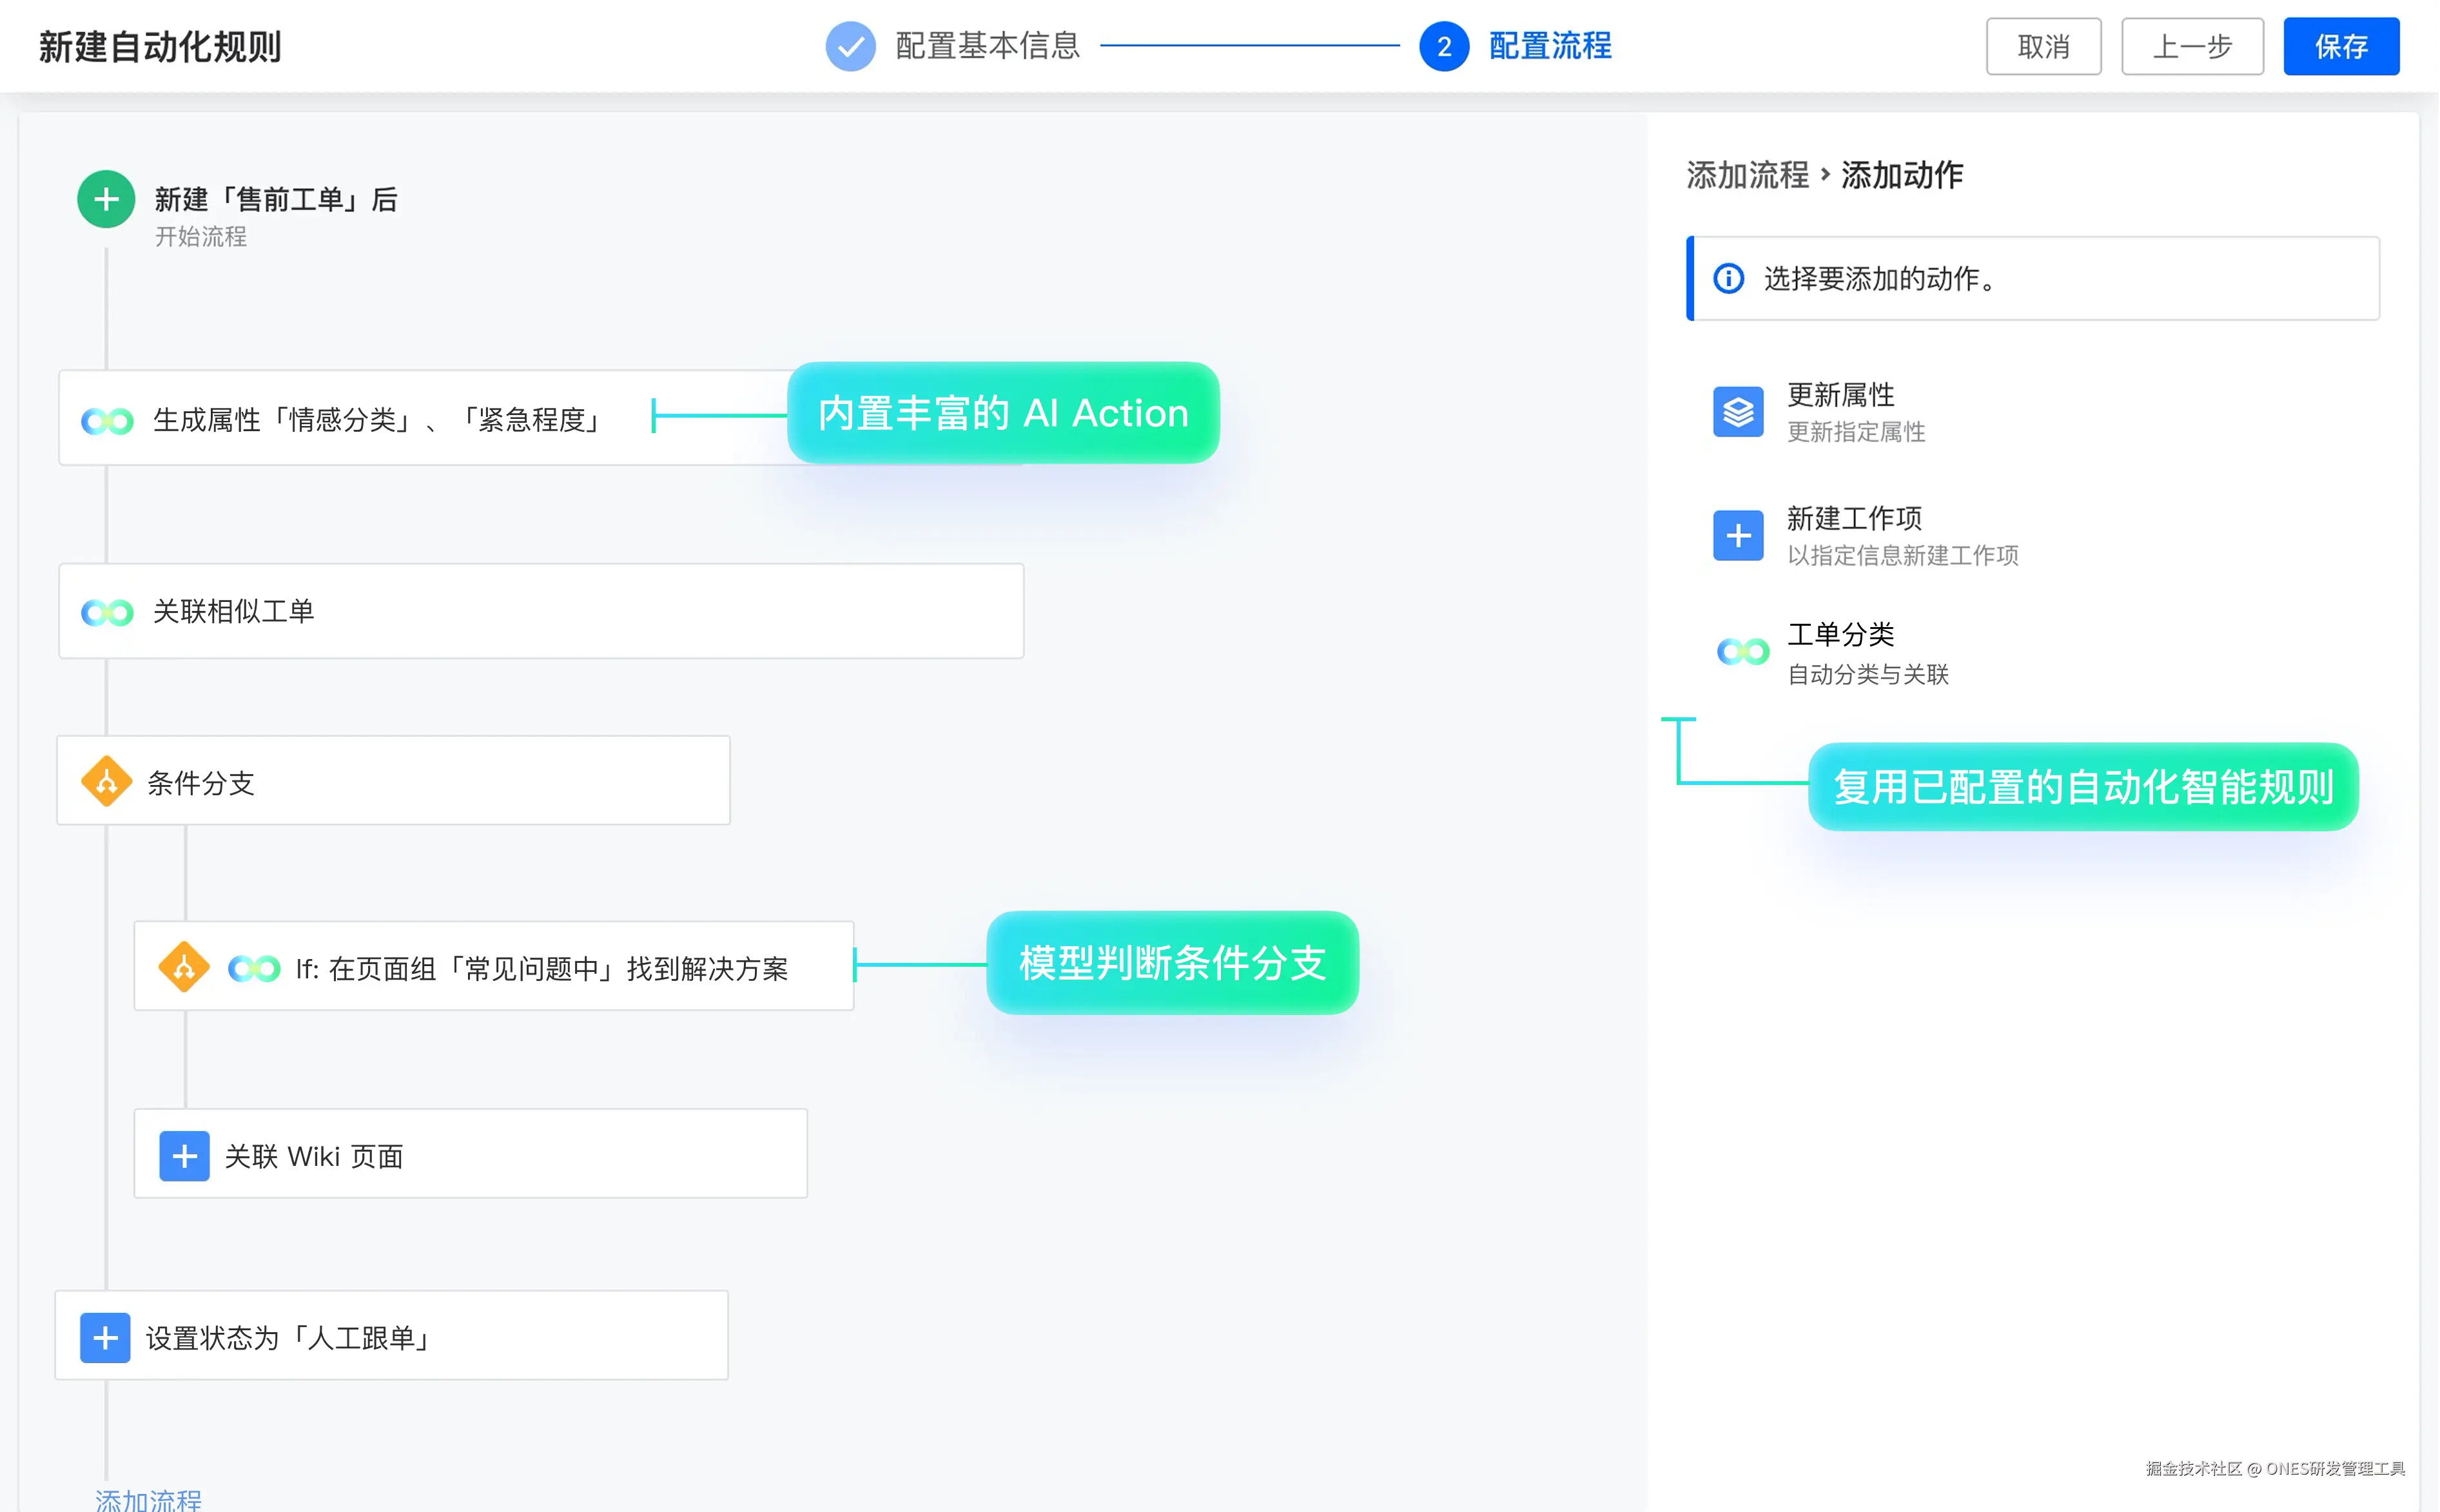Click layers icon for 更新属性 action
Image resolution: width=2440 pixels, height=1512 pixels.
(1738, 412)
